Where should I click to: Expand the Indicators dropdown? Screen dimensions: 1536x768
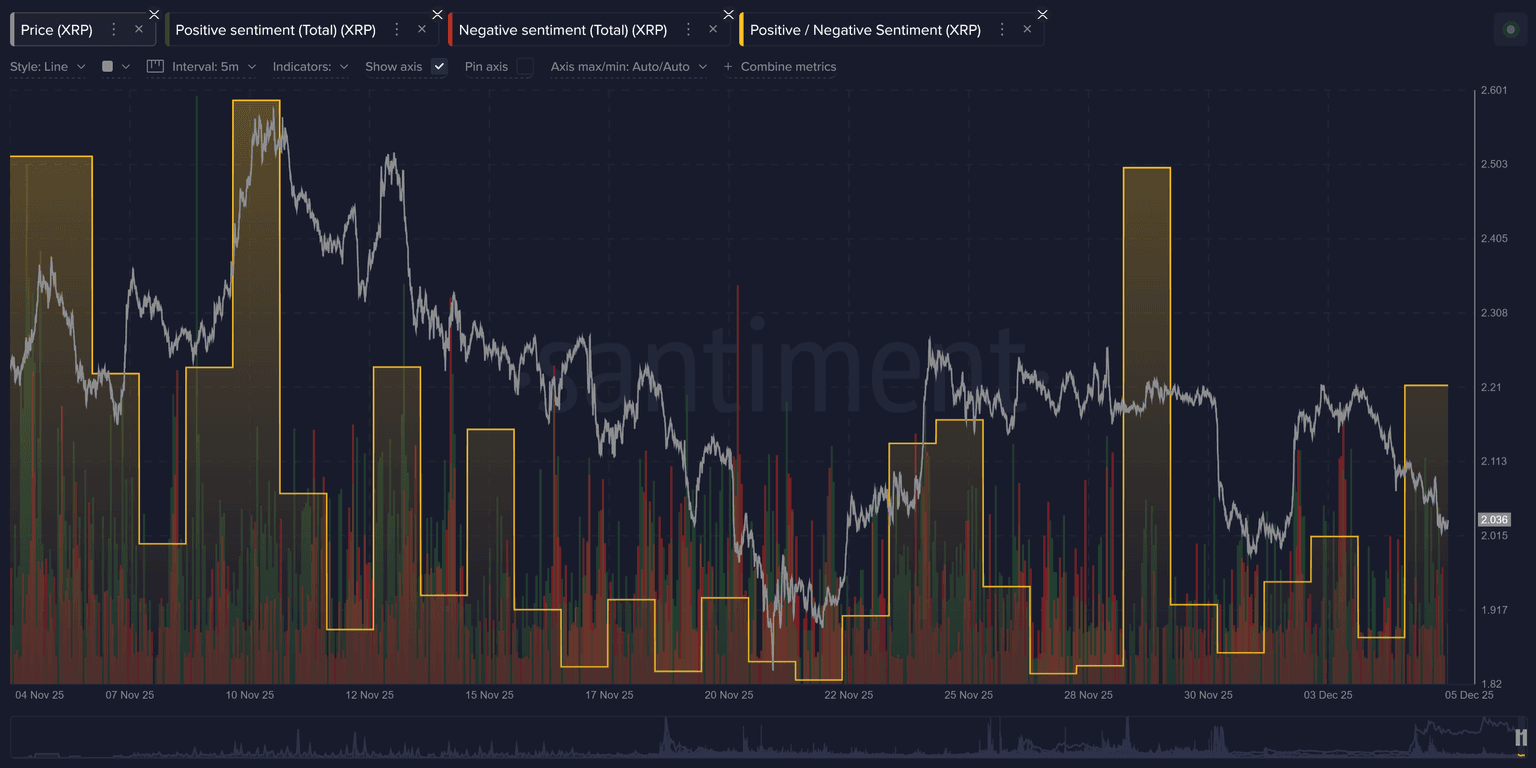pos(310,67)
